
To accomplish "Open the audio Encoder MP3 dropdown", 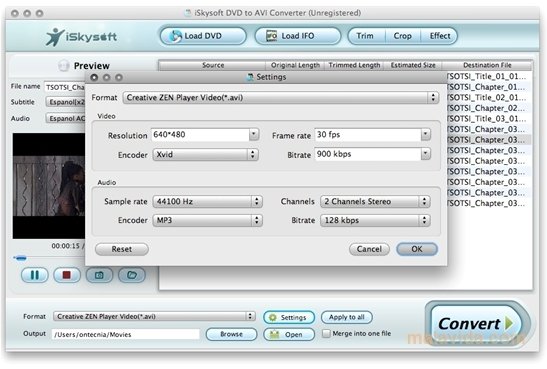I will coord(208,220).
